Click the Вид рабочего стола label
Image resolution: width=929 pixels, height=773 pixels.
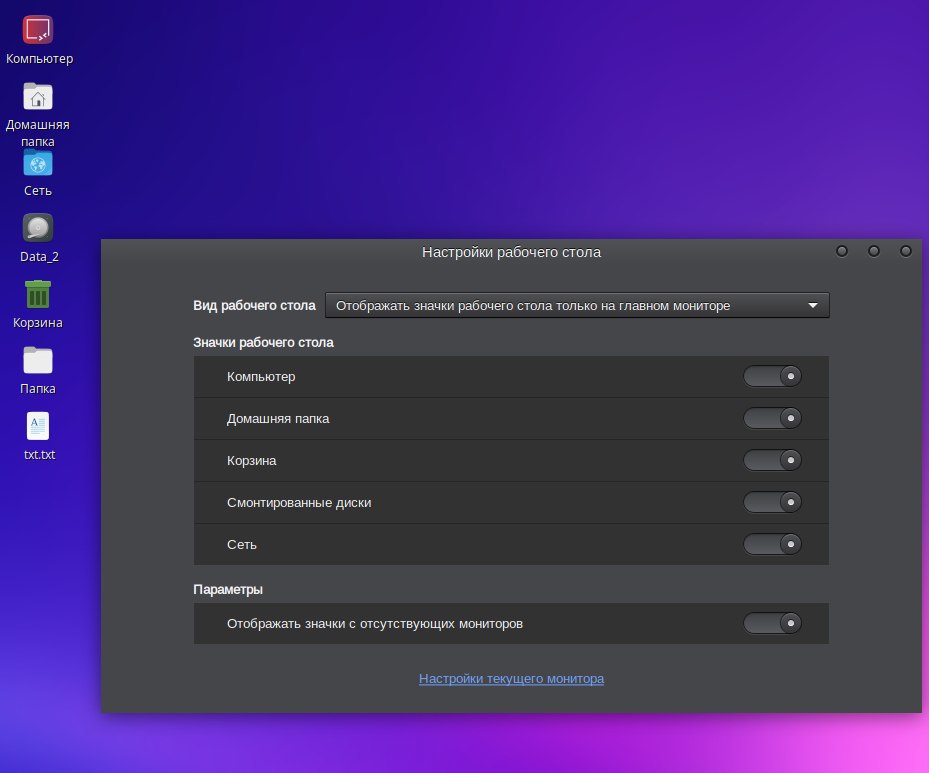pyautogui.click(x=254, y=306)
